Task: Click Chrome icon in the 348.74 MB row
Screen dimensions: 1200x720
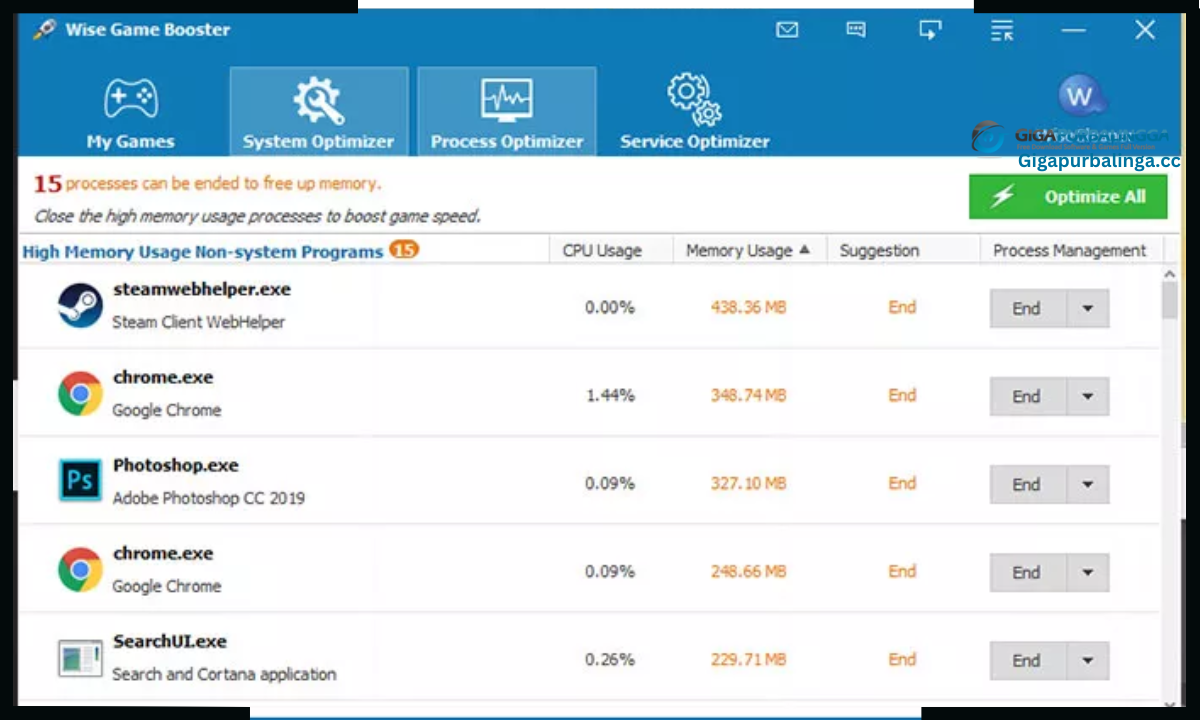Action: click(80, 393)
